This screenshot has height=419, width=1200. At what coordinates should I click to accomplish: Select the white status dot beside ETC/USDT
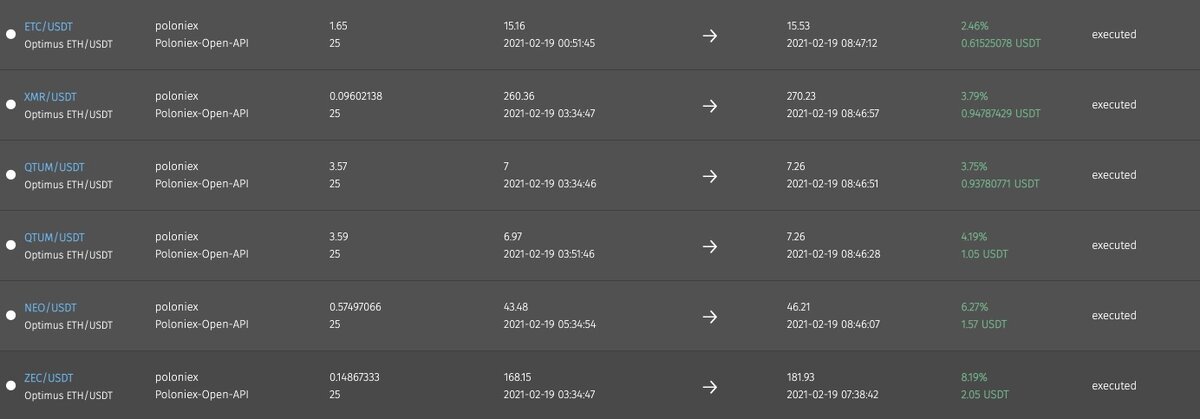pyautogui.click(x=11, y=34)
